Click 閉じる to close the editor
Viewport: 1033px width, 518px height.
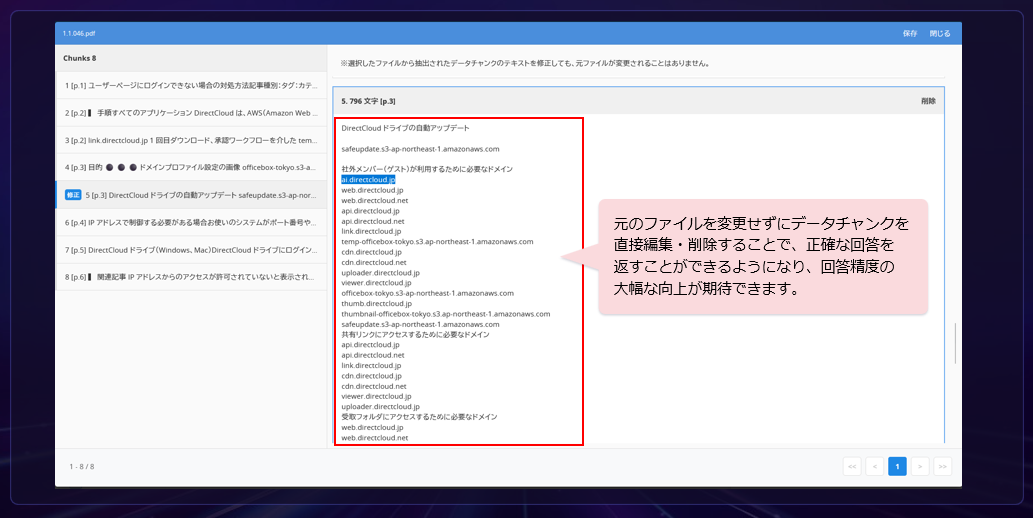[x=939, y=33]
